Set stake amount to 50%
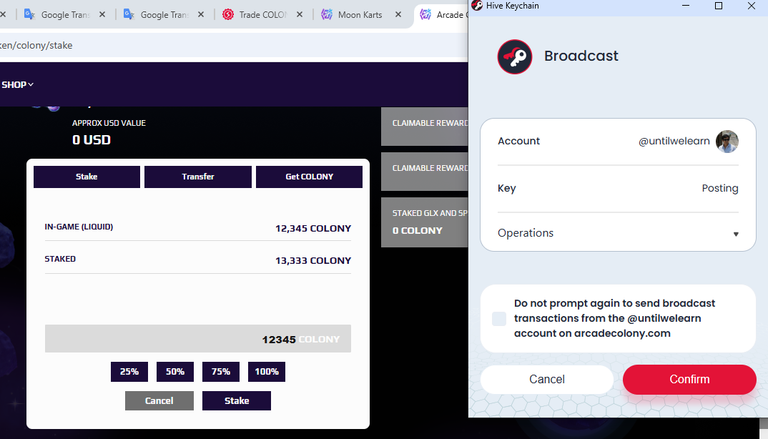 pyautogui.click(x=175, y=372)
